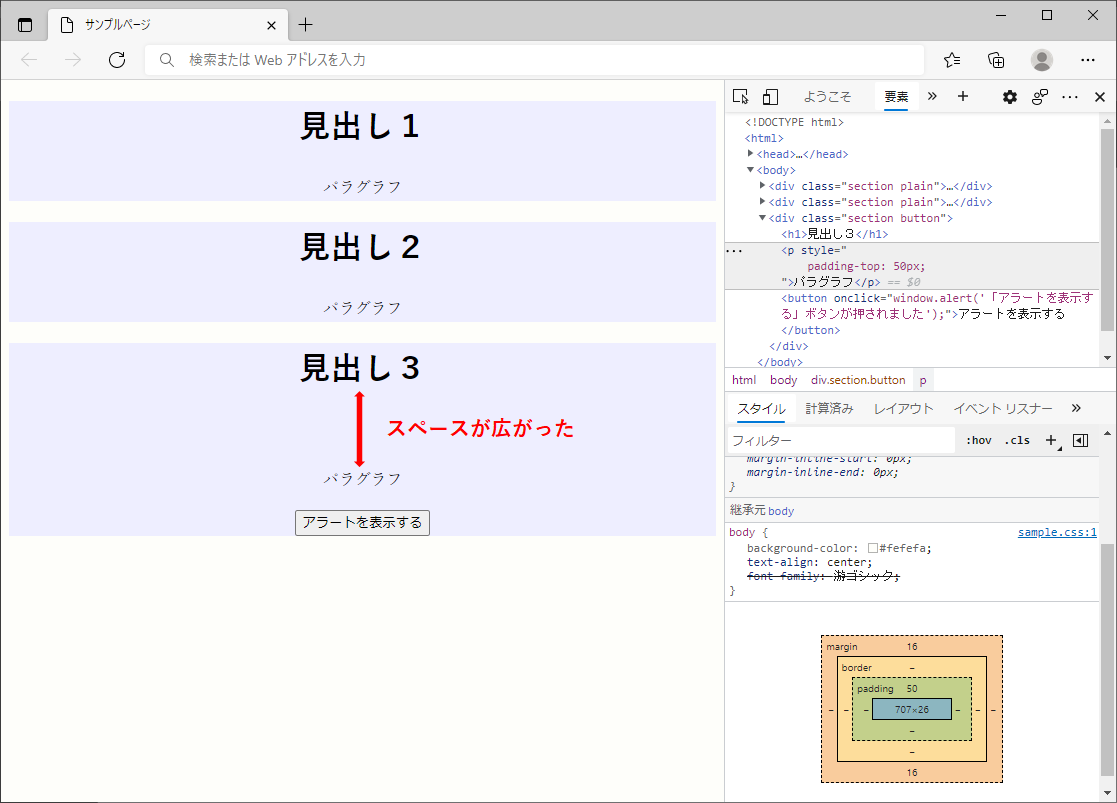Open DevTools settings gear
The width and height of the screenshot is (1117, 803).
coord(1009,96)
